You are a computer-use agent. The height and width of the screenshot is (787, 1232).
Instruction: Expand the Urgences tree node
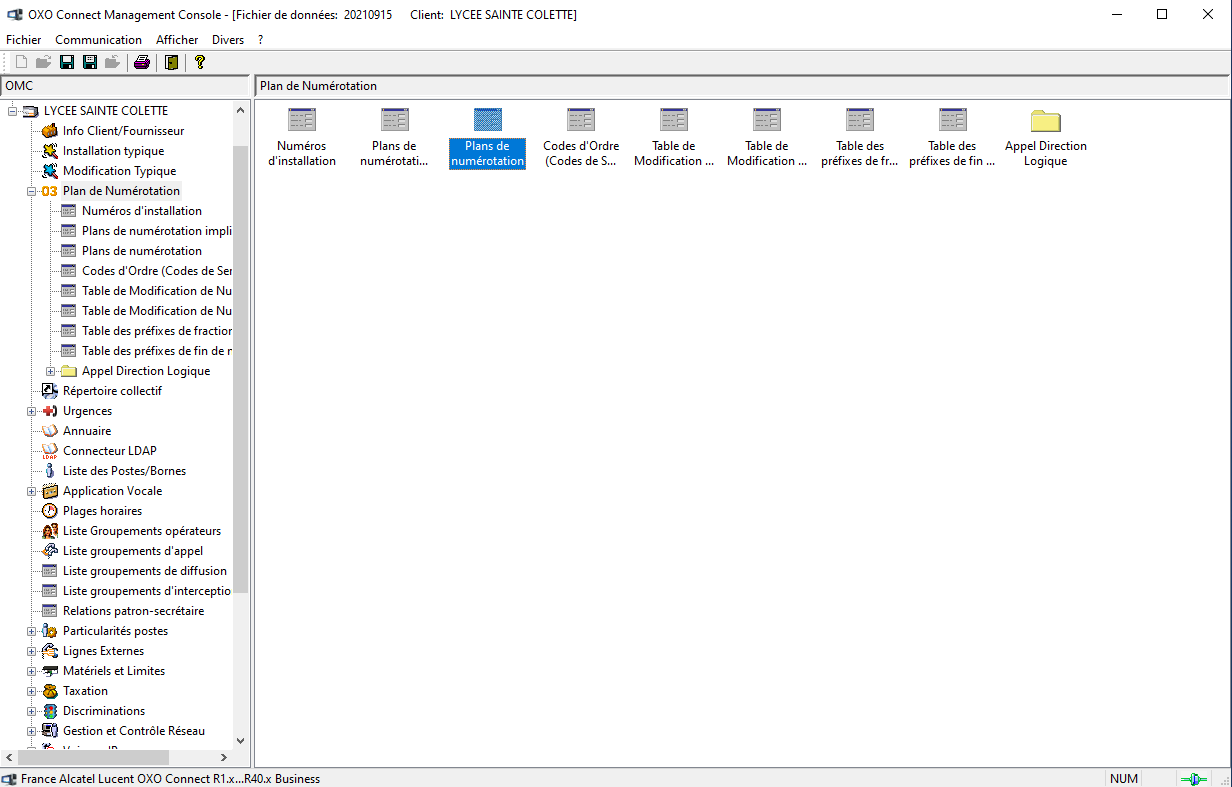tap(32, 411)
